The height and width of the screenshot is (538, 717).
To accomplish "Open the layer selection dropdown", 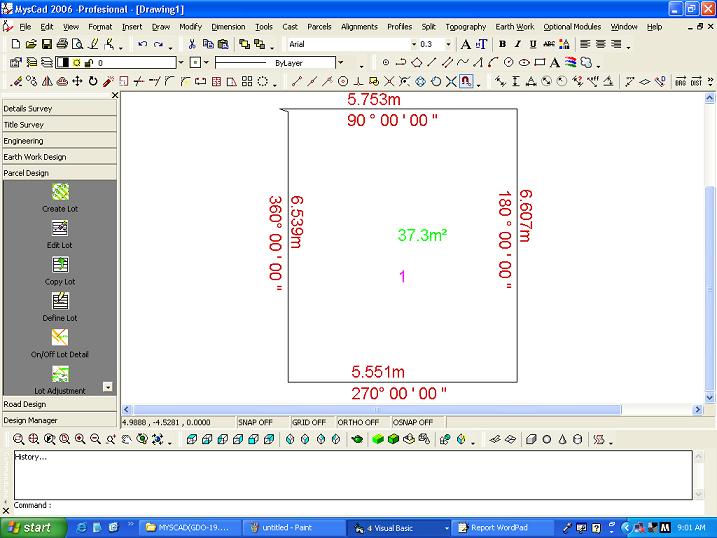I will click(180, 63).
